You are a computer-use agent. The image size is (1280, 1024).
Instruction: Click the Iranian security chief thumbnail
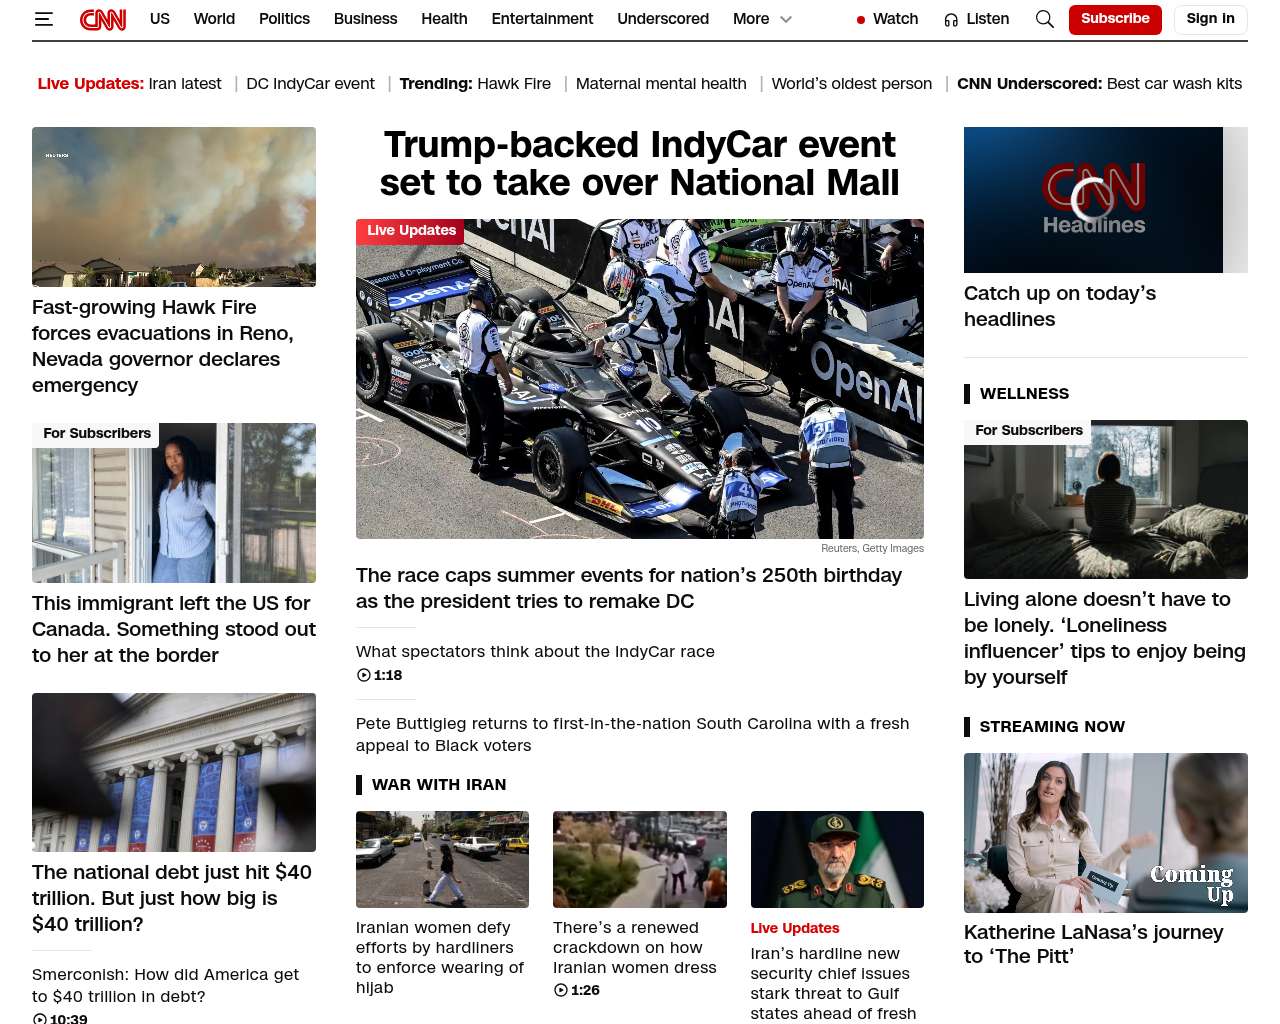[837, 860]
